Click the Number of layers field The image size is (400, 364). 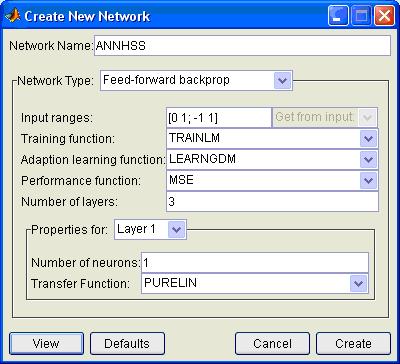272,202
